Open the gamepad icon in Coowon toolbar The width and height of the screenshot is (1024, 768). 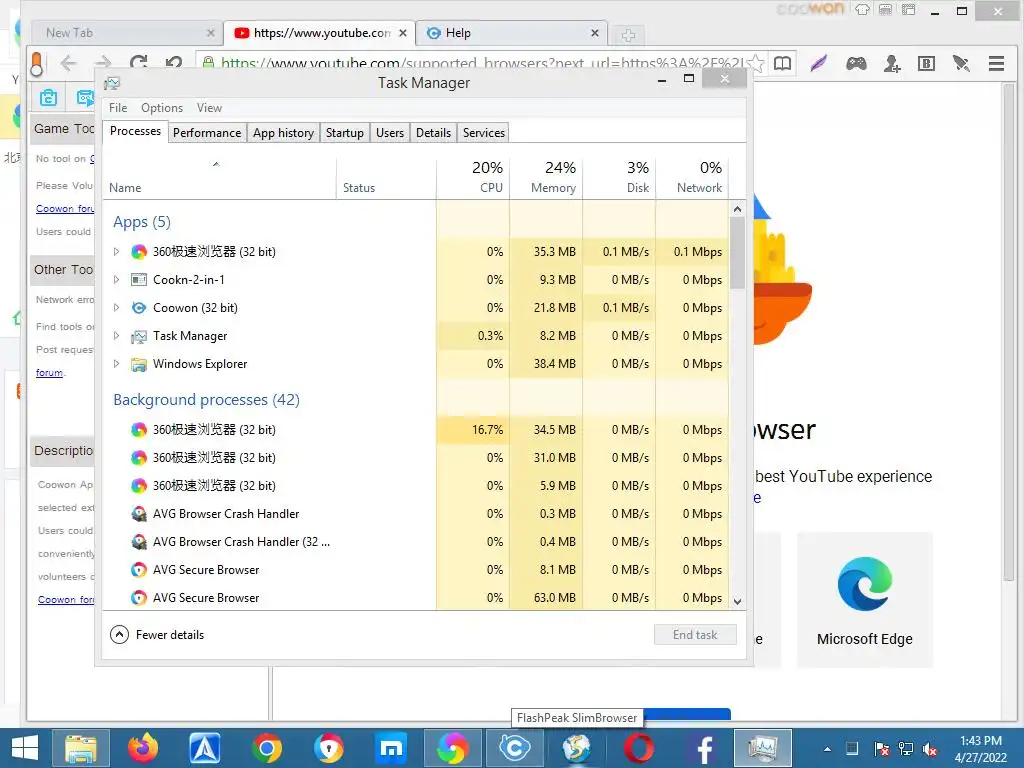[856, 63]
